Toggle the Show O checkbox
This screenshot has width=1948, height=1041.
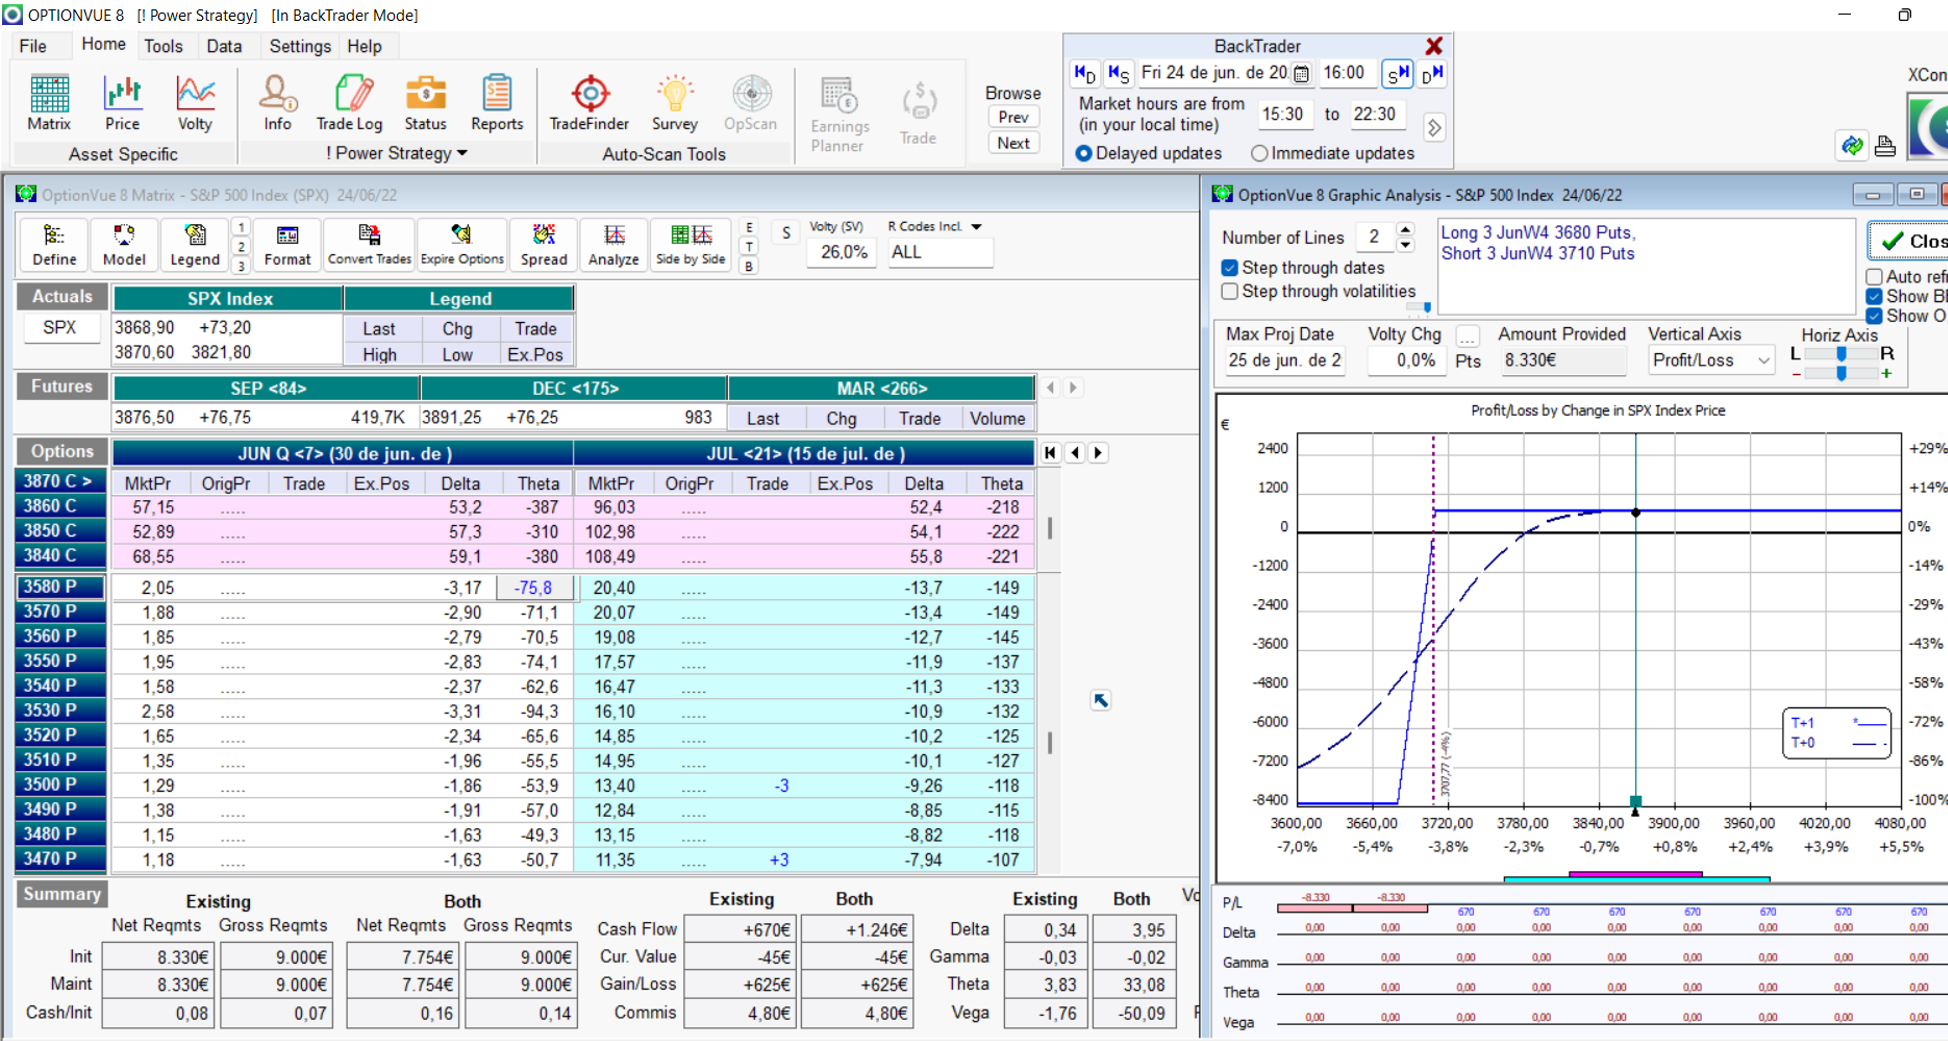[1874, 316]
